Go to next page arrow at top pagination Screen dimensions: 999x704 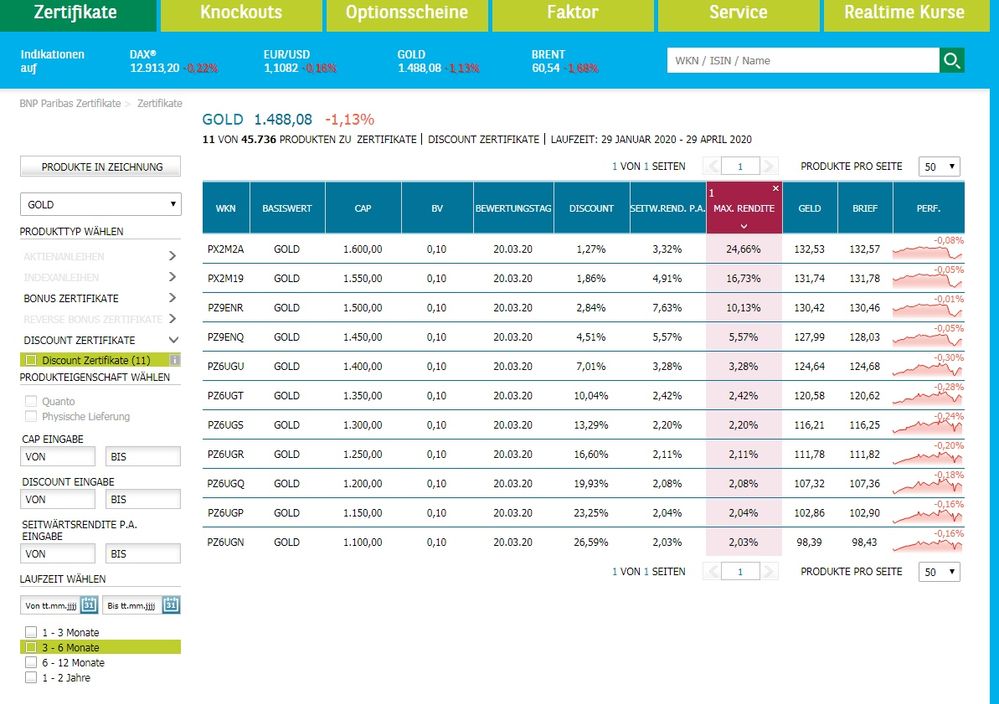click(x=770, y=167)
